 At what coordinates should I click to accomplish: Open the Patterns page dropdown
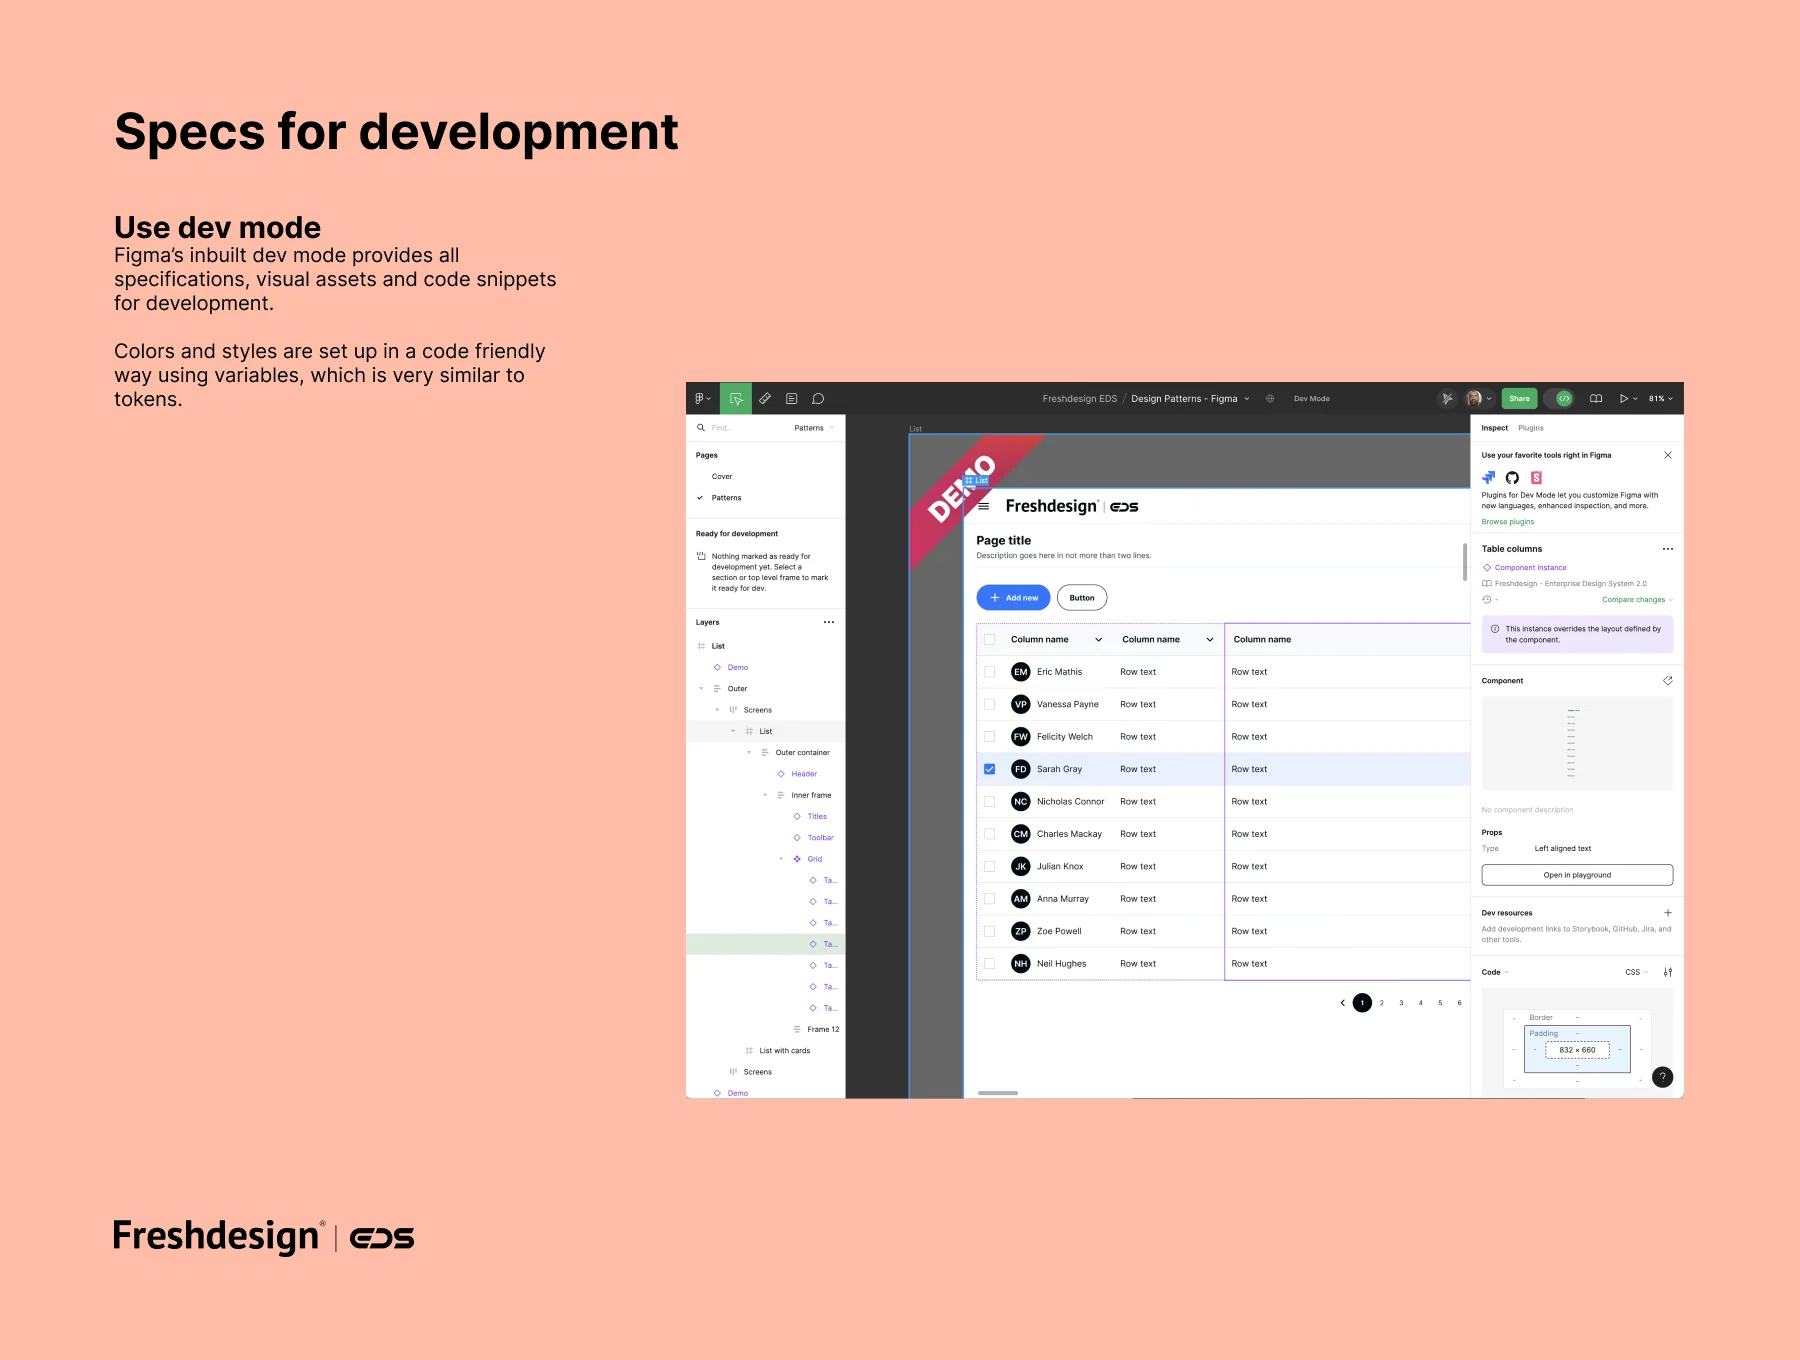813,428
